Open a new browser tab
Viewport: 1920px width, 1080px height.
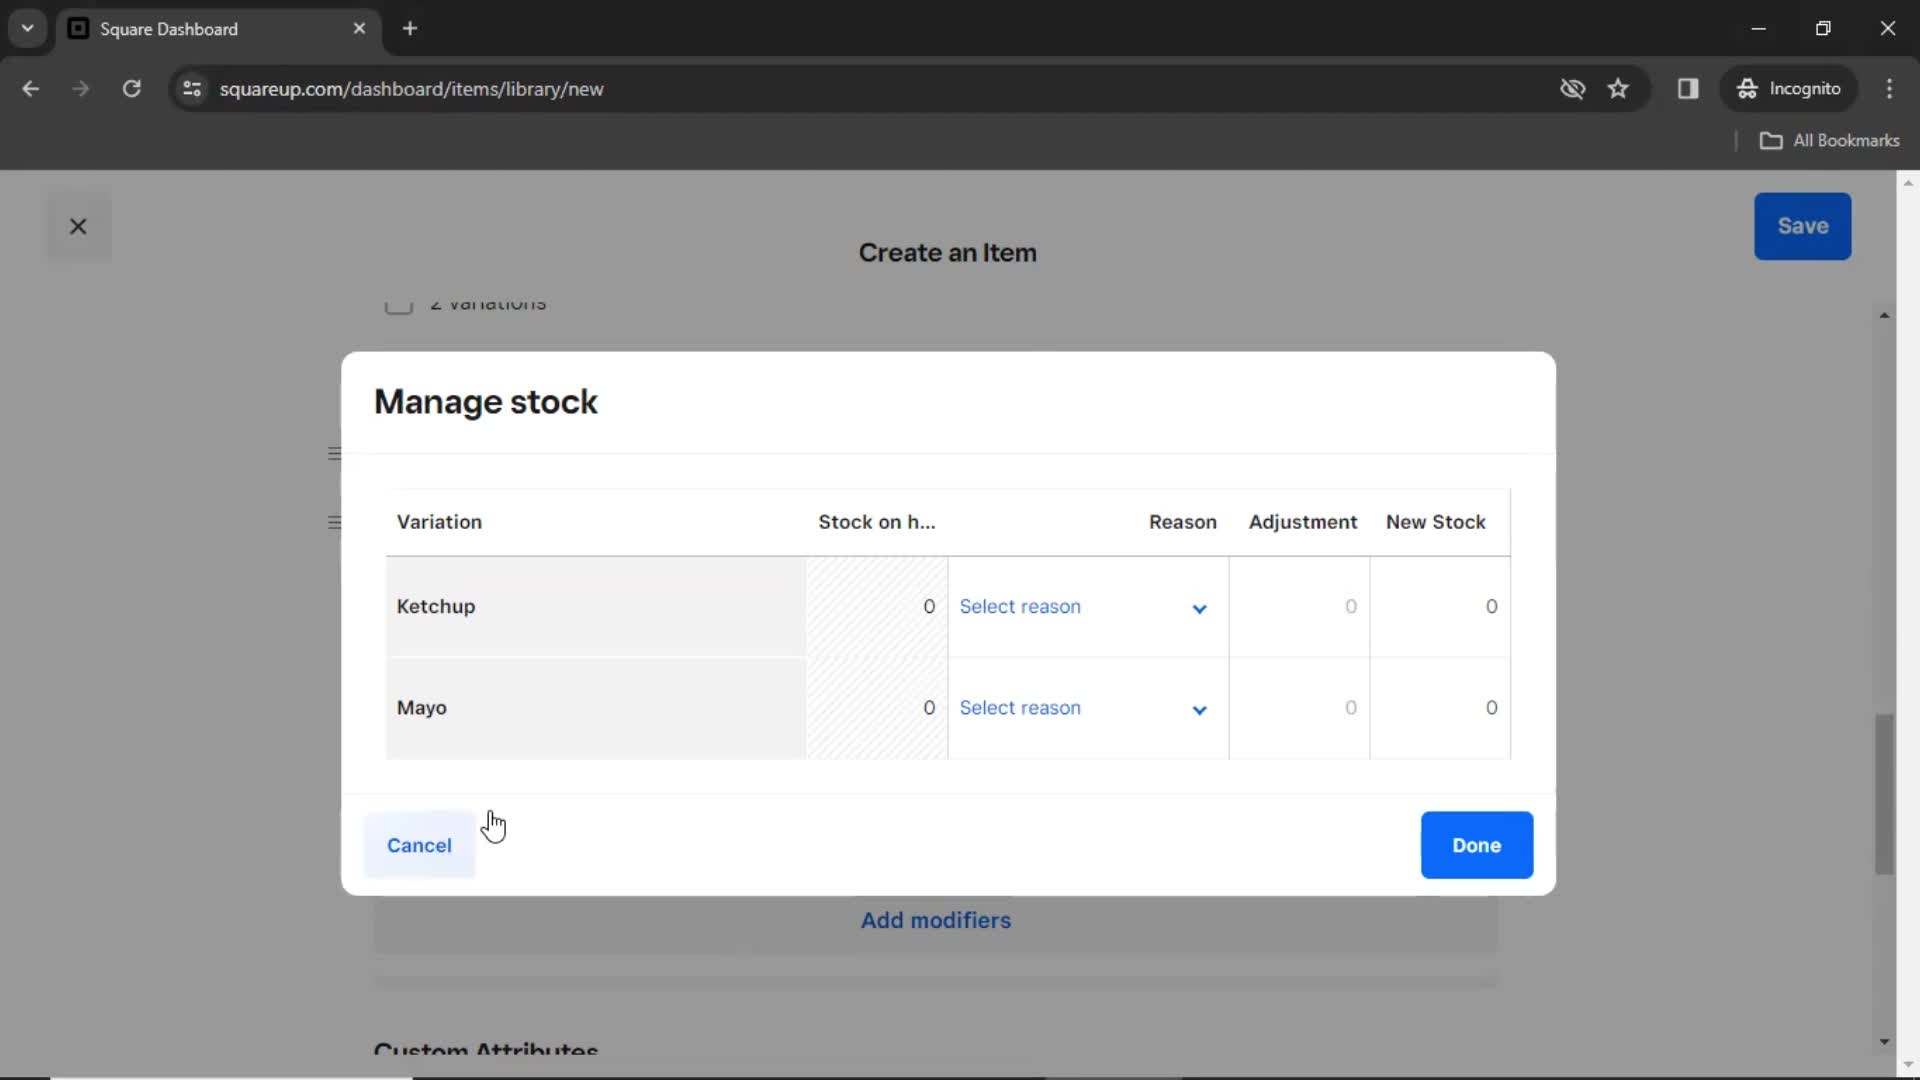point(410,29)
